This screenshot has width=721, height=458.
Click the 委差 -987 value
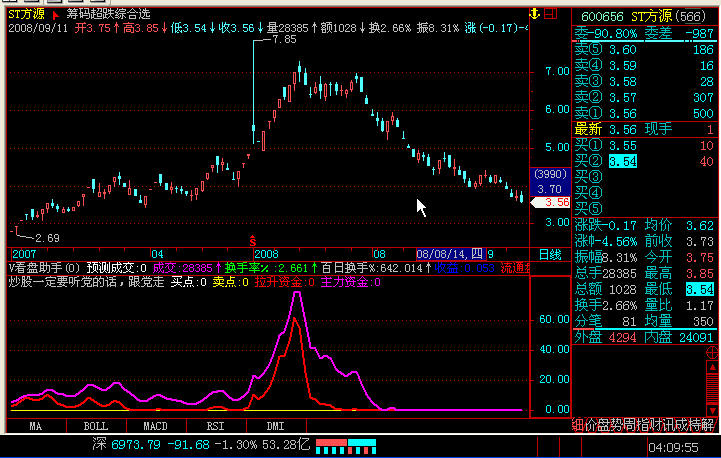[698, 34]
